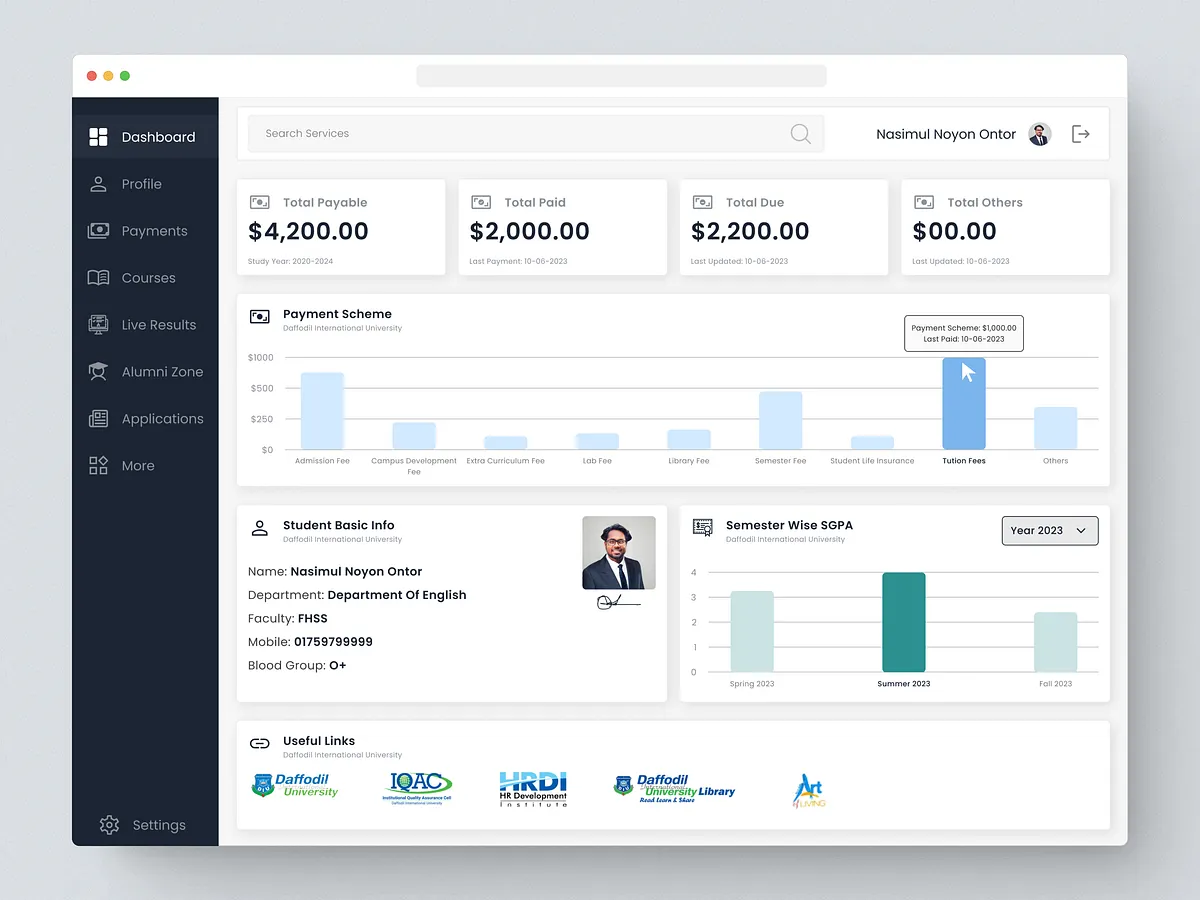Select the Payments icon in the sidebar

pos(97,230)
